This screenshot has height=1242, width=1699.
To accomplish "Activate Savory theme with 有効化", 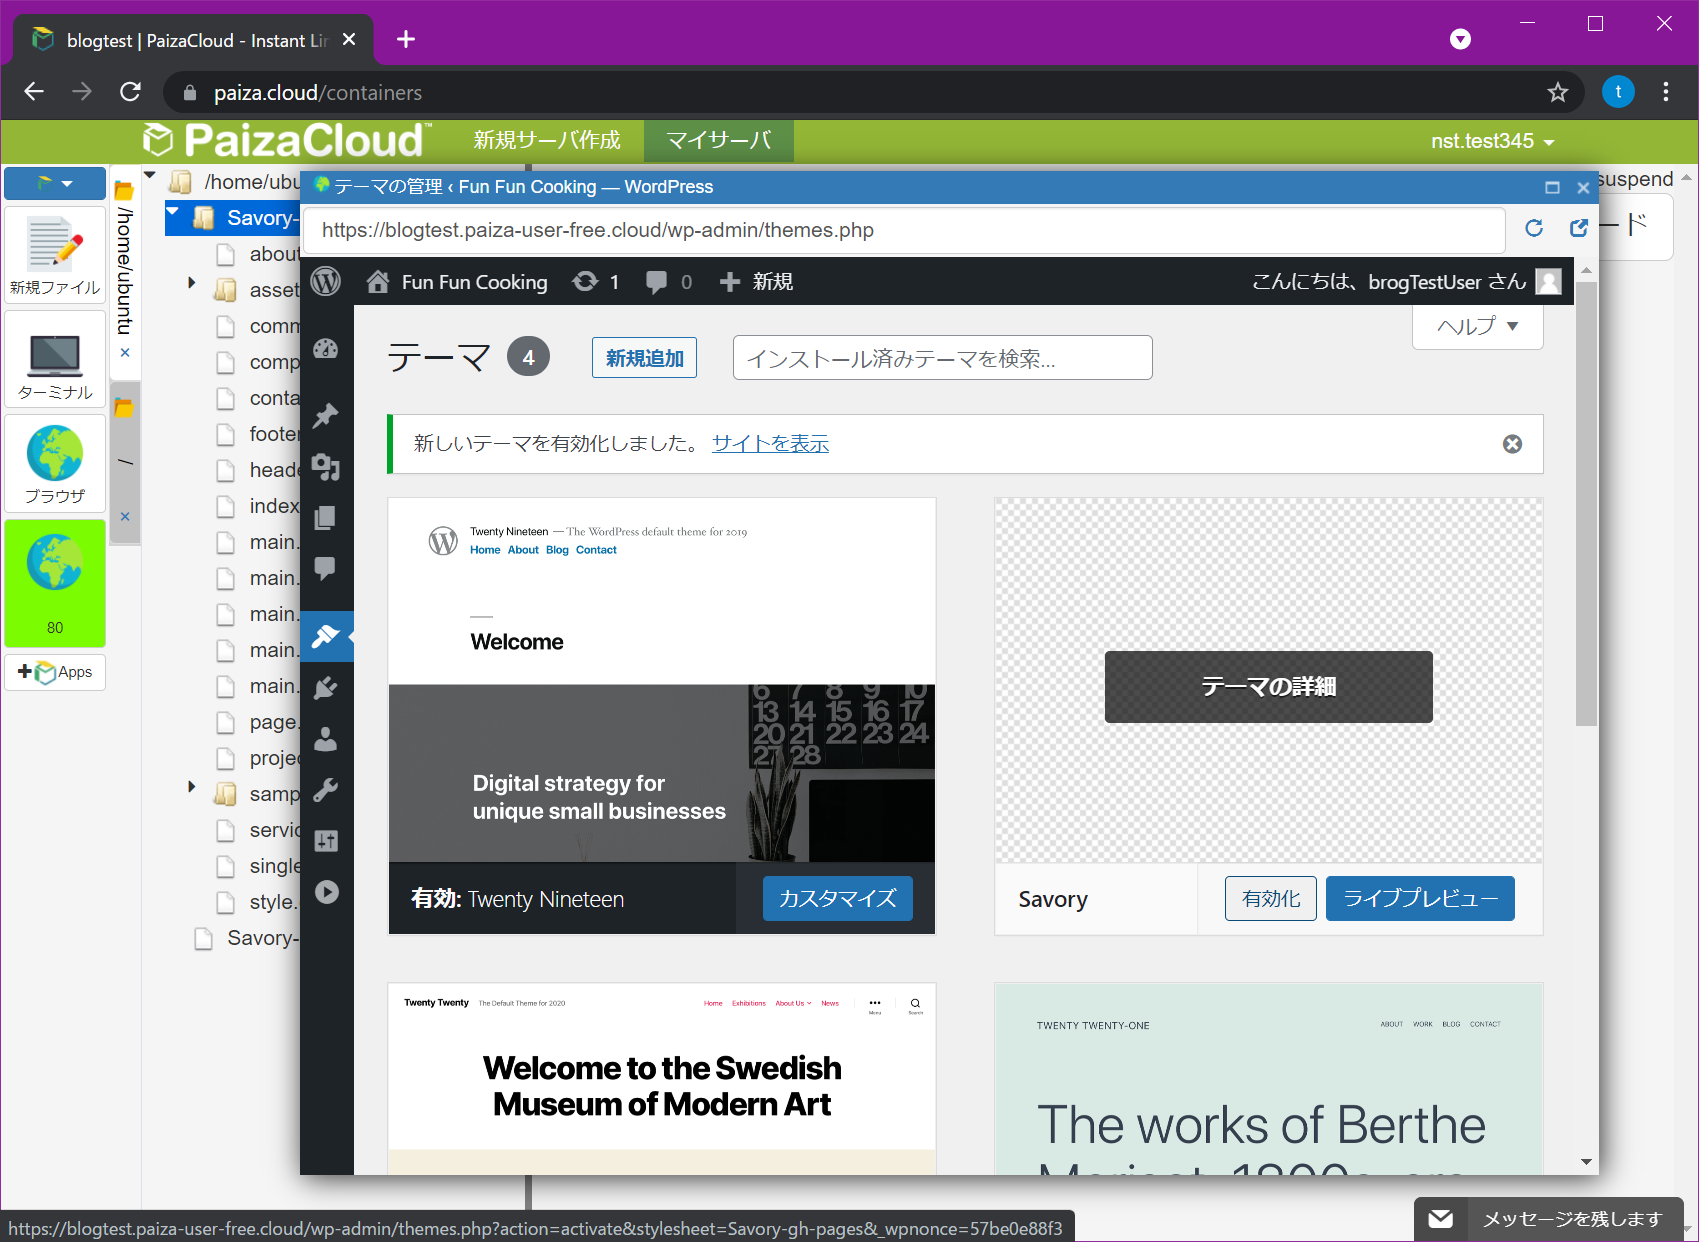I will [1271, 899].
